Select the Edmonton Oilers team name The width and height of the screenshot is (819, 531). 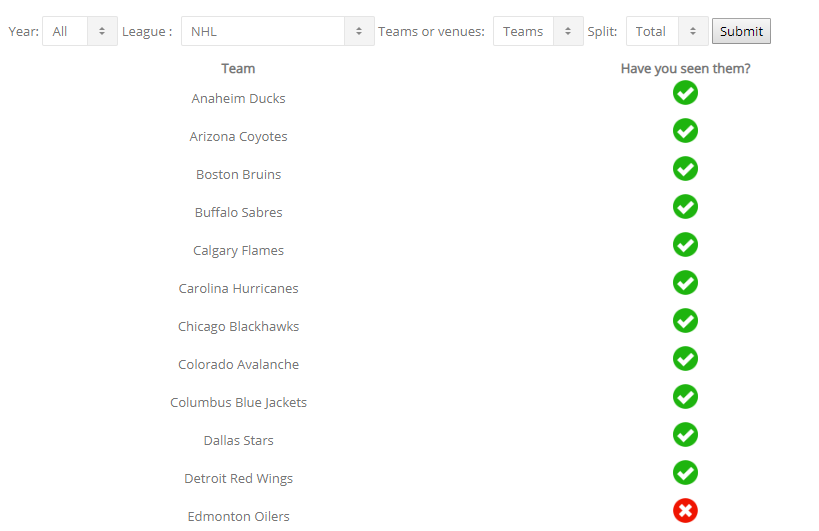click(238, 516)
